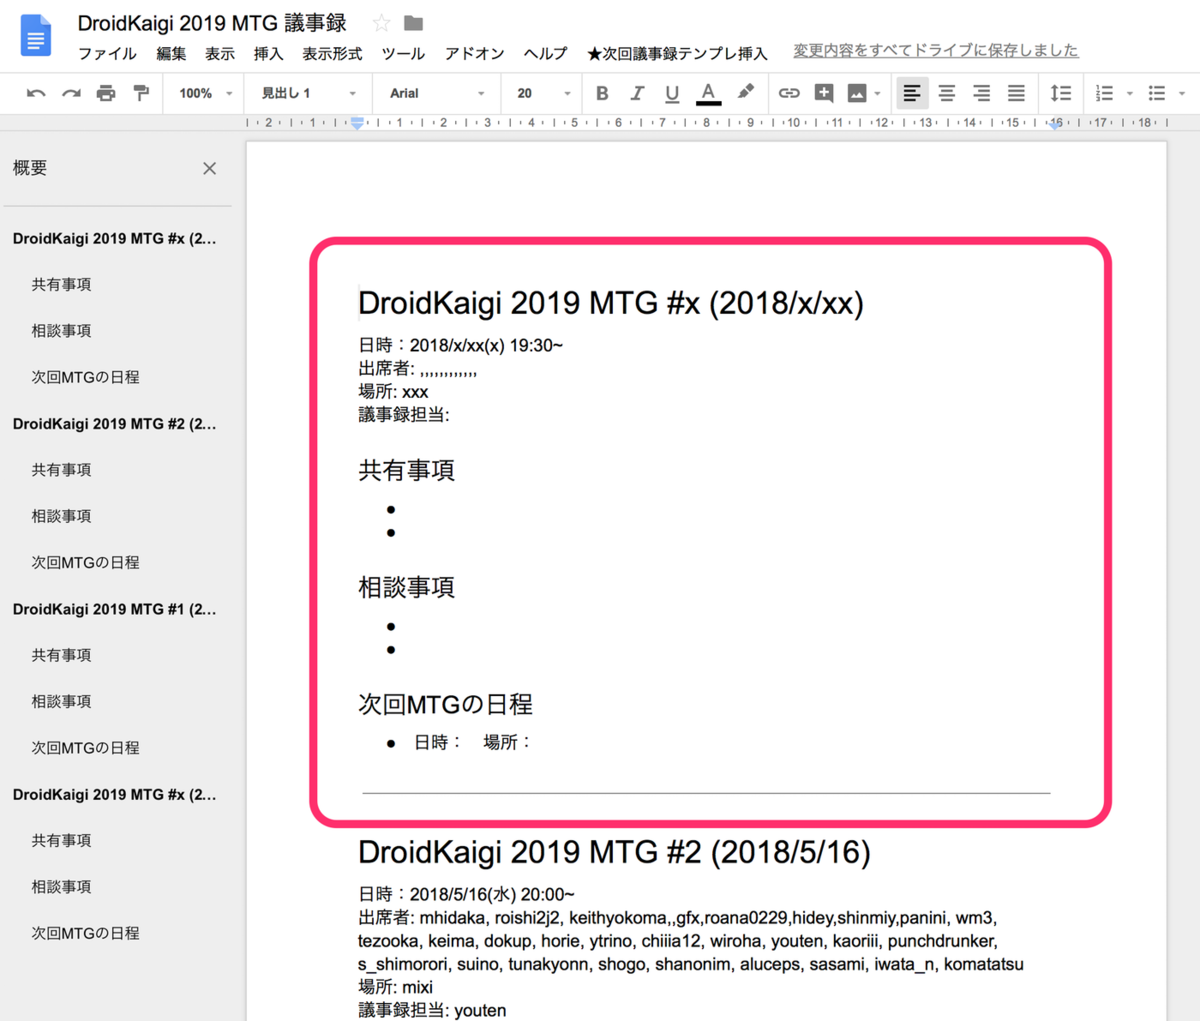The image size is (1200, 1021).
Task: Open the text color picker
Action: 708,93
